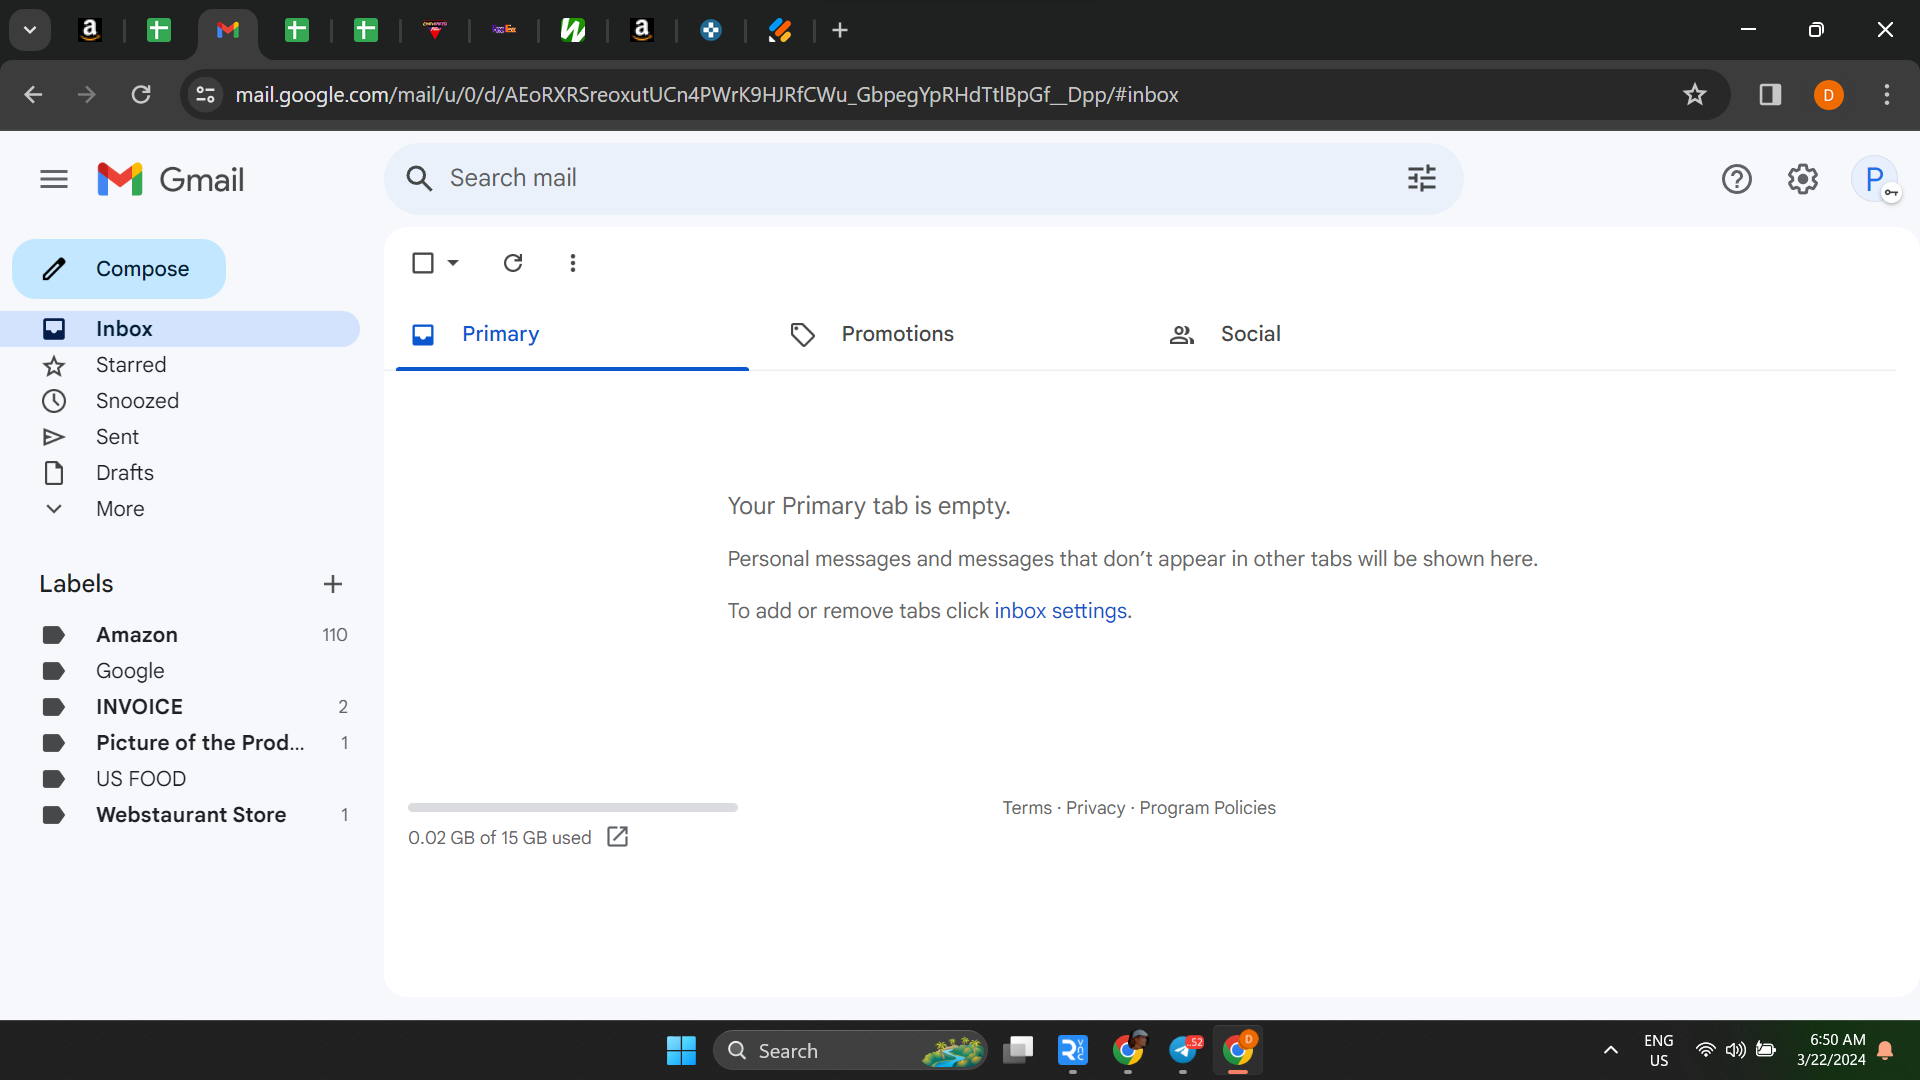Click the Compose button

coord(119,269)
